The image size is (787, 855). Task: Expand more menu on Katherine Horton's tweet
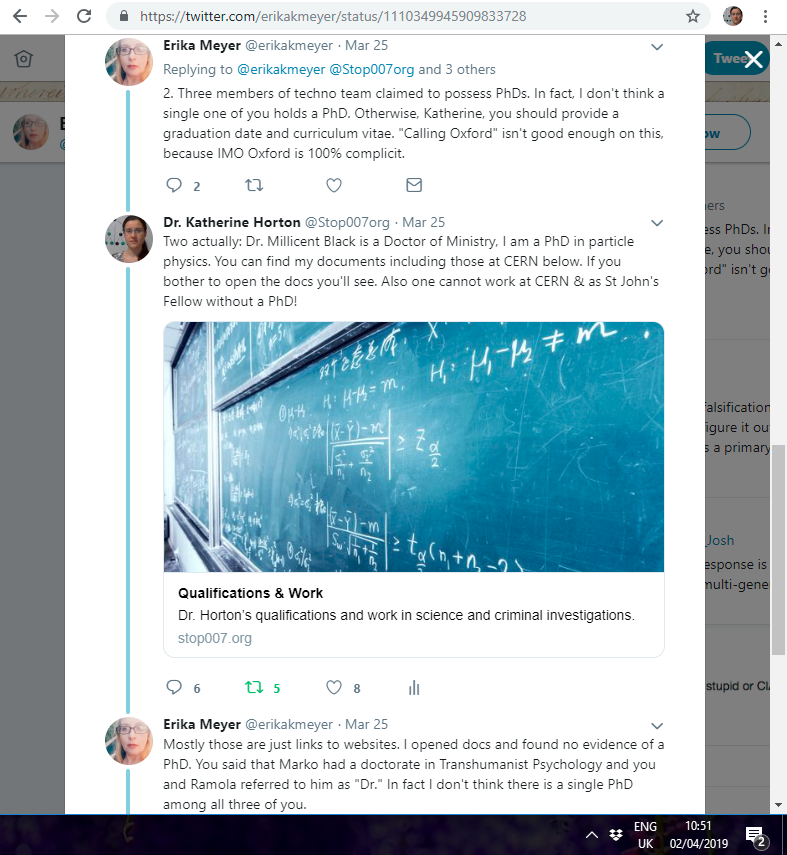[657, 223]
